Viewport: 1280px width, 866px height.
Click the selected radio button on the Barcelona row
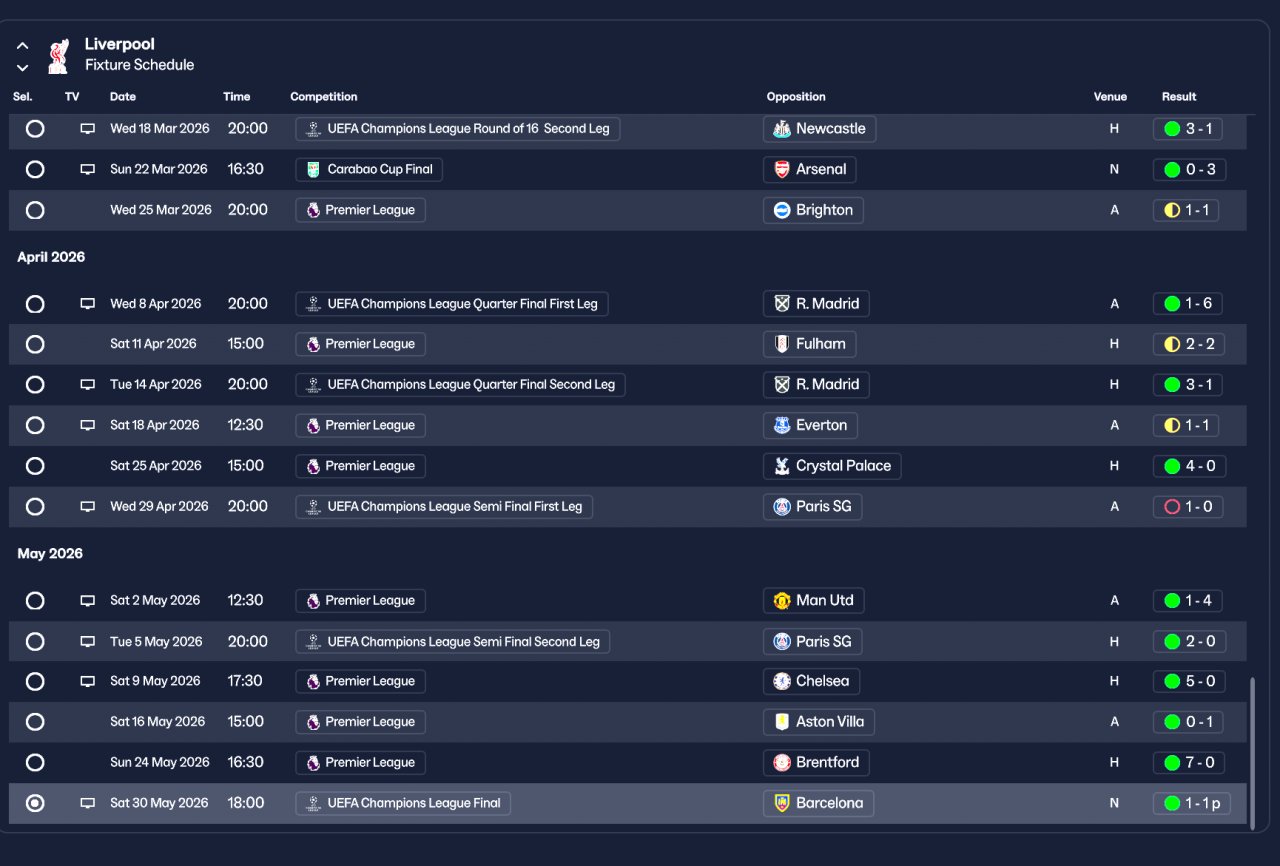[x=35, y=803]
